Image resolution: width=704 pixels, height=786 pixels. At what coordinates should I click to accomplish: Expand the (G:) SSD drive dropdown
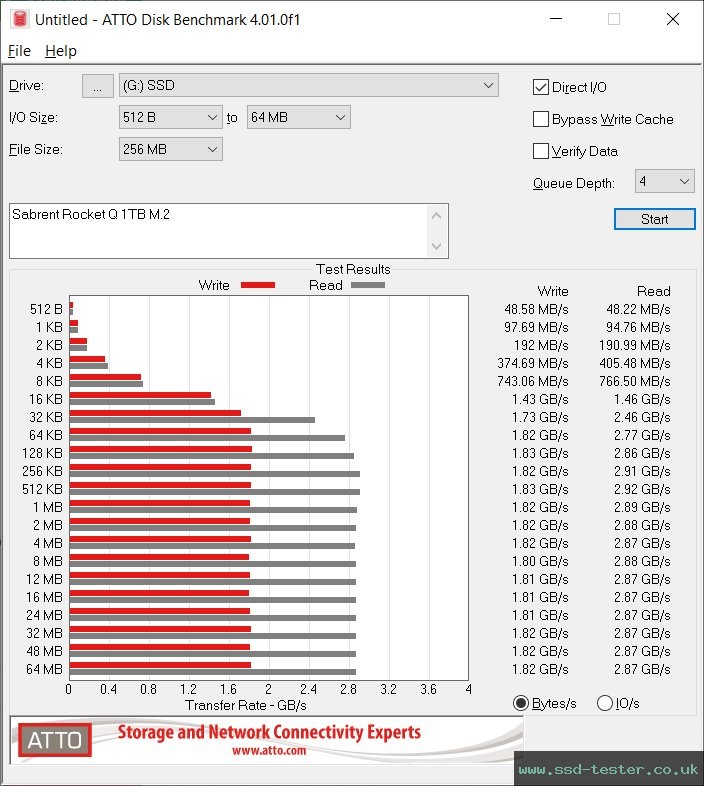pos(308,85)
